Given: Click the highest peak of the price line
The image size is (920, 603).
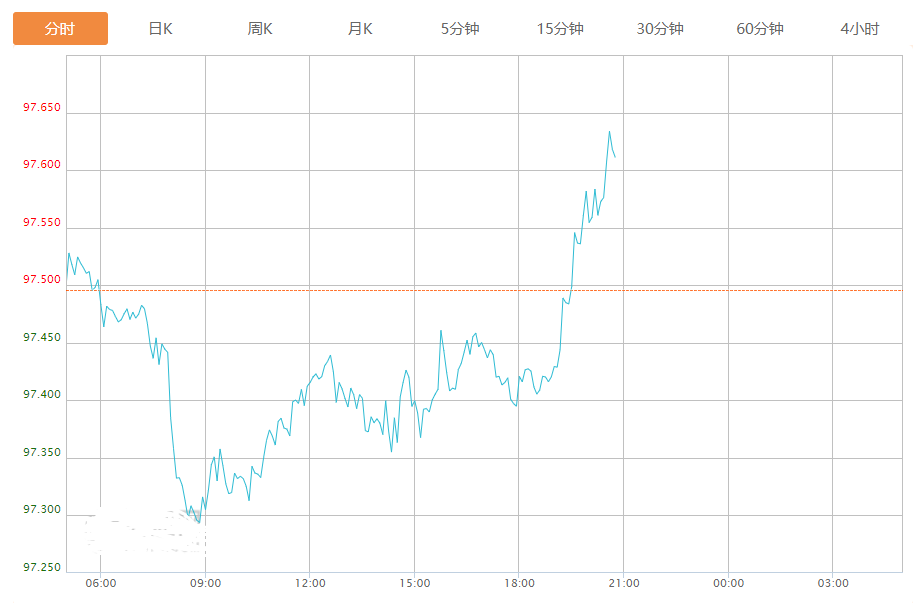Looking at the screenshot, I should tap(609, 132).
